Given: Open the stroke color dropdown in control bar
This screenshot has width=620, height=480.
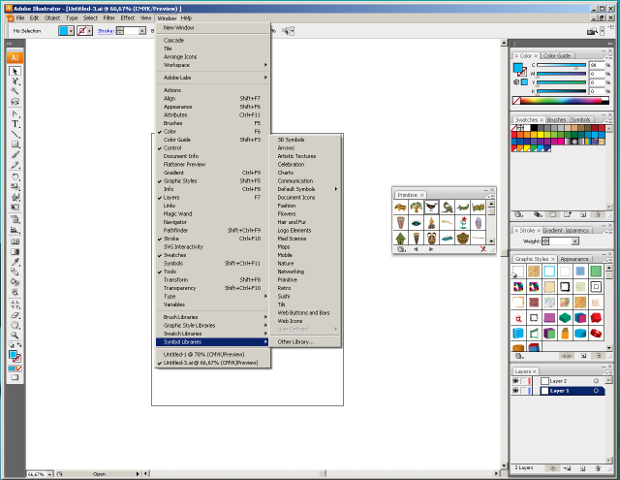Looking at the screenshot, I should coord(90,31).
